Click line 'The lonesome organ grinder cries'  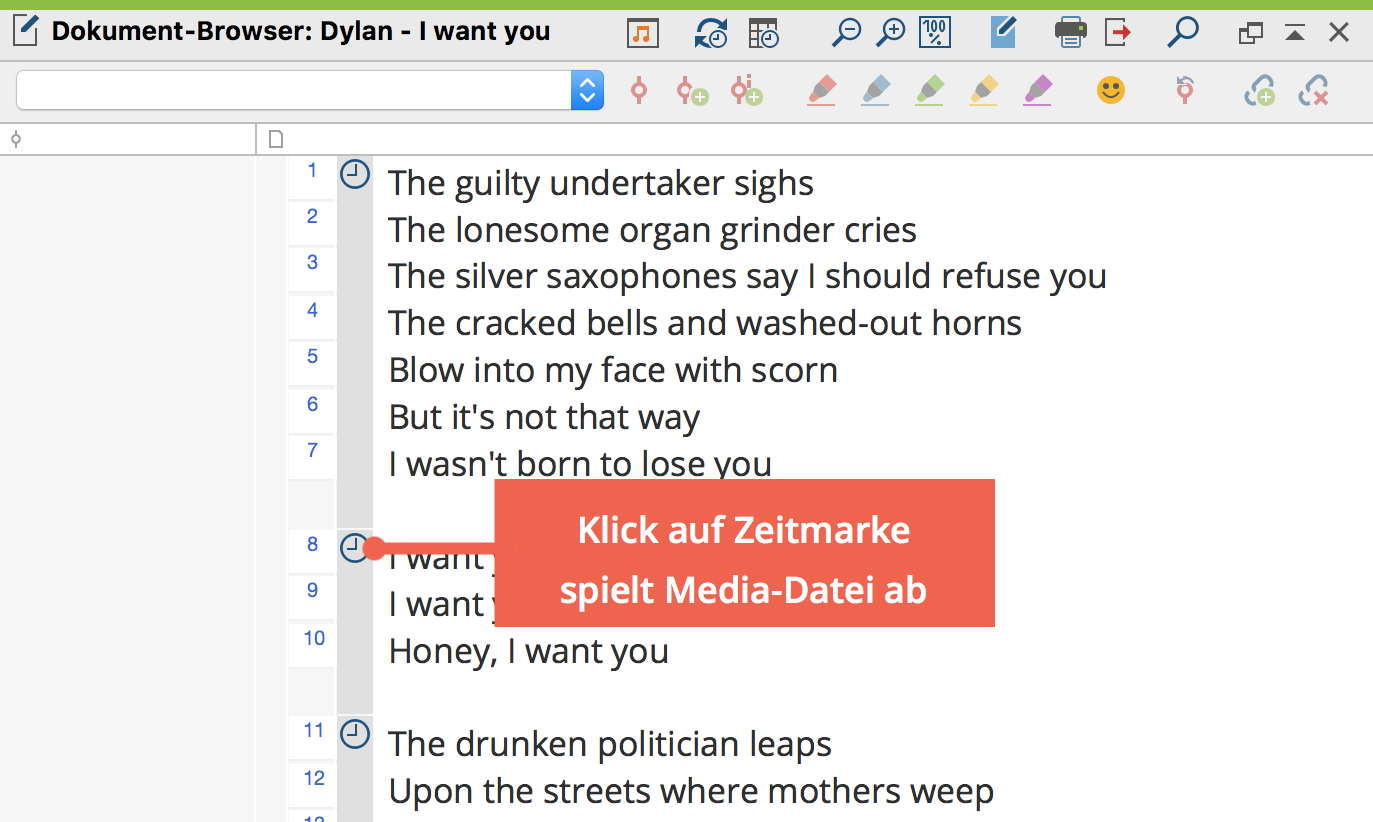[x=652, y=230]
